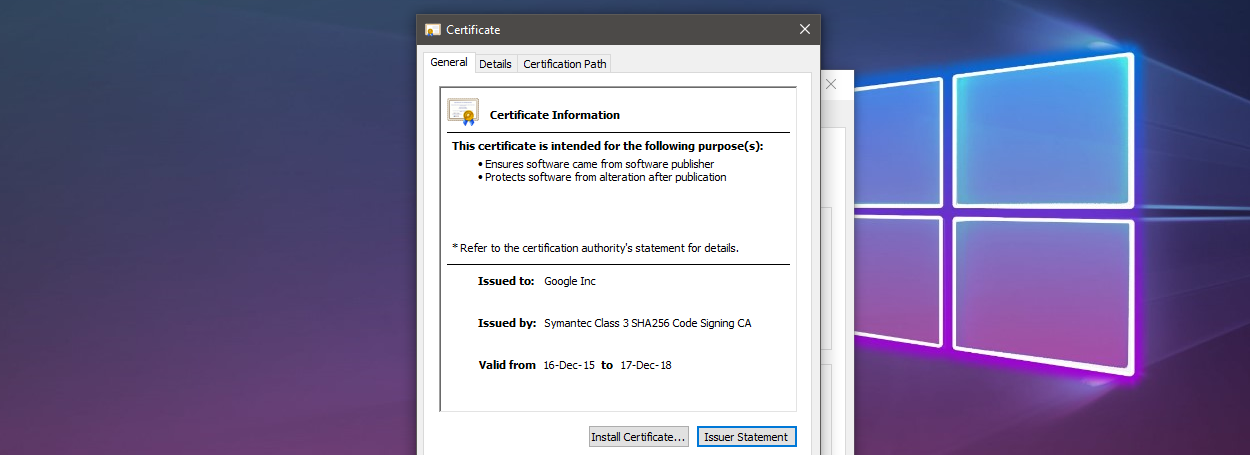Click the 'Ensures software came from publisher' line
The height and width of the screenshot is (455, 1250).
tap(599, 164)
